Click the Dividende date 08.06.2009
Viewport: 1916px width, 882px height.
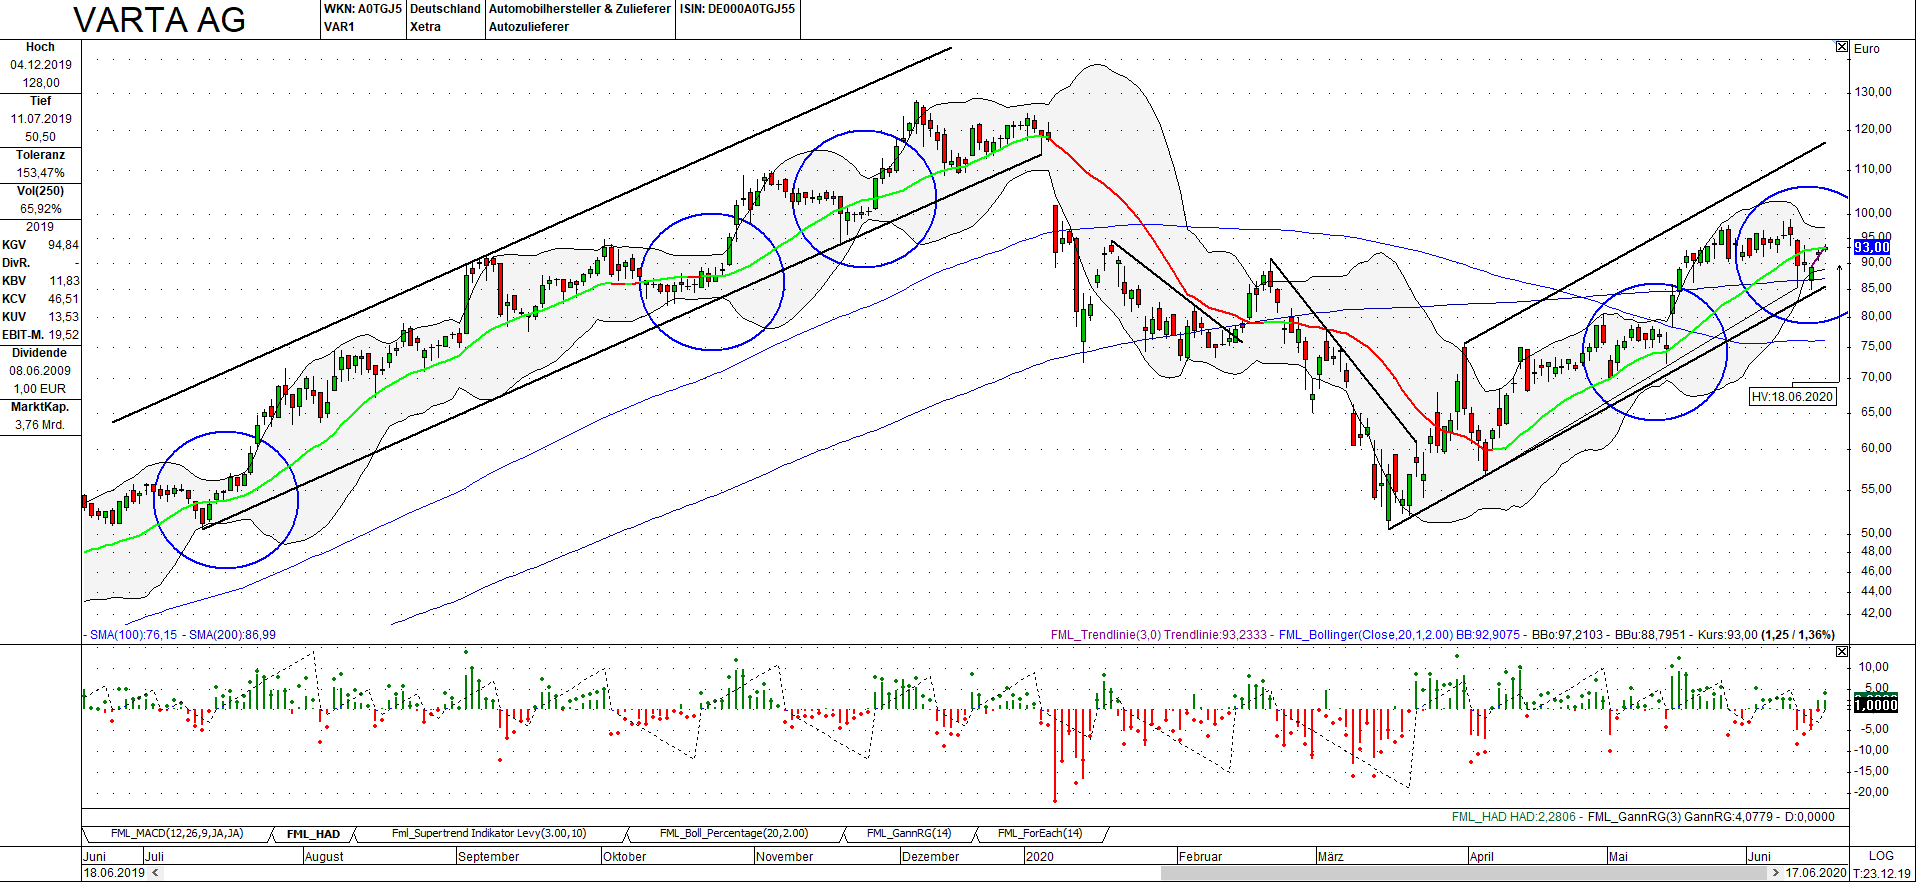pyautogui.click(x=41, y=371)
